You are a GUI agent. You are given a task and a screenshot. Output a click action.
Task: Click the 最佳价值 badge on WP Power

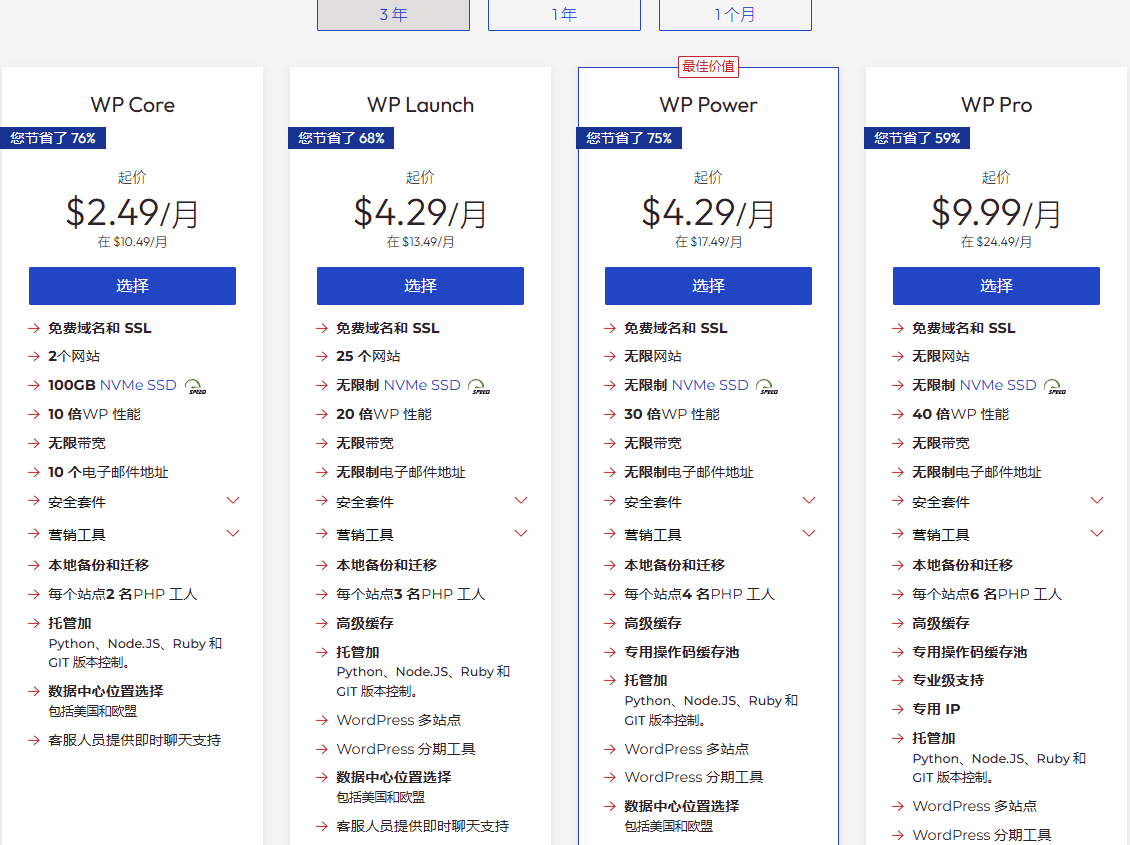(x=708, y=67)
